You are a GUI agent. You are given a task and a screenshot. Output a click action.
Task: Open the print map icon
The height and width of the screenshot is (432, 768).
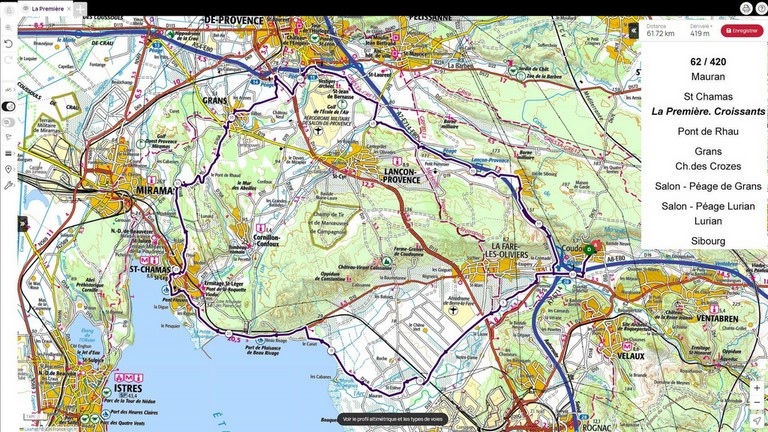click(746, 8)
